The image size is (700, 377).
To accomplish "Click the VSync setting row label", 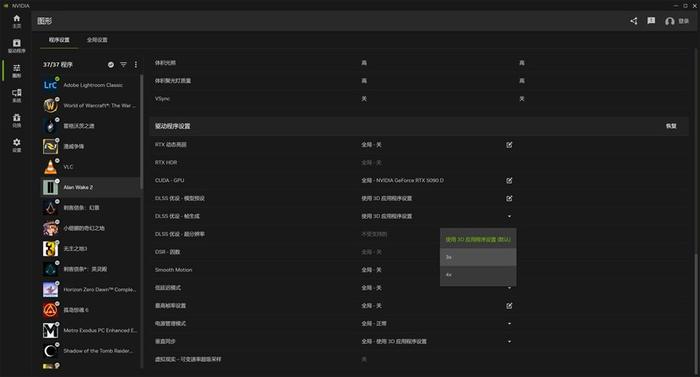I will pos(162,99).
